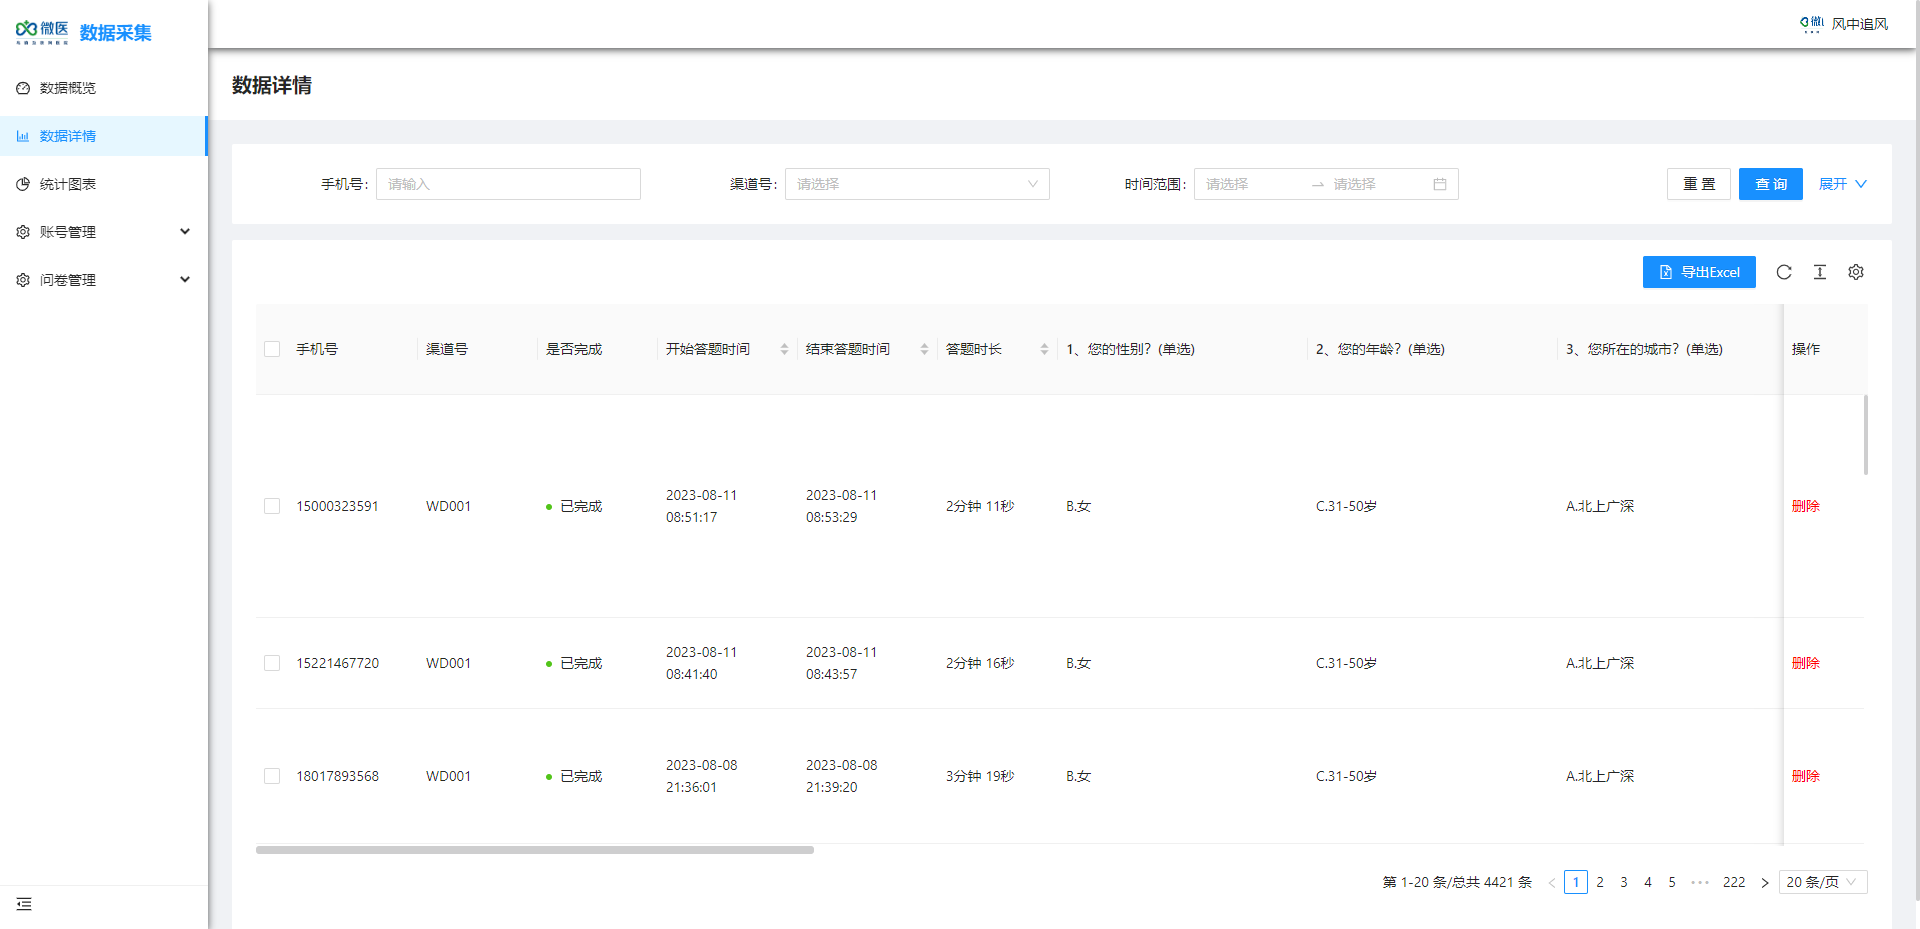Delete the row for 18017893568

1806,776
